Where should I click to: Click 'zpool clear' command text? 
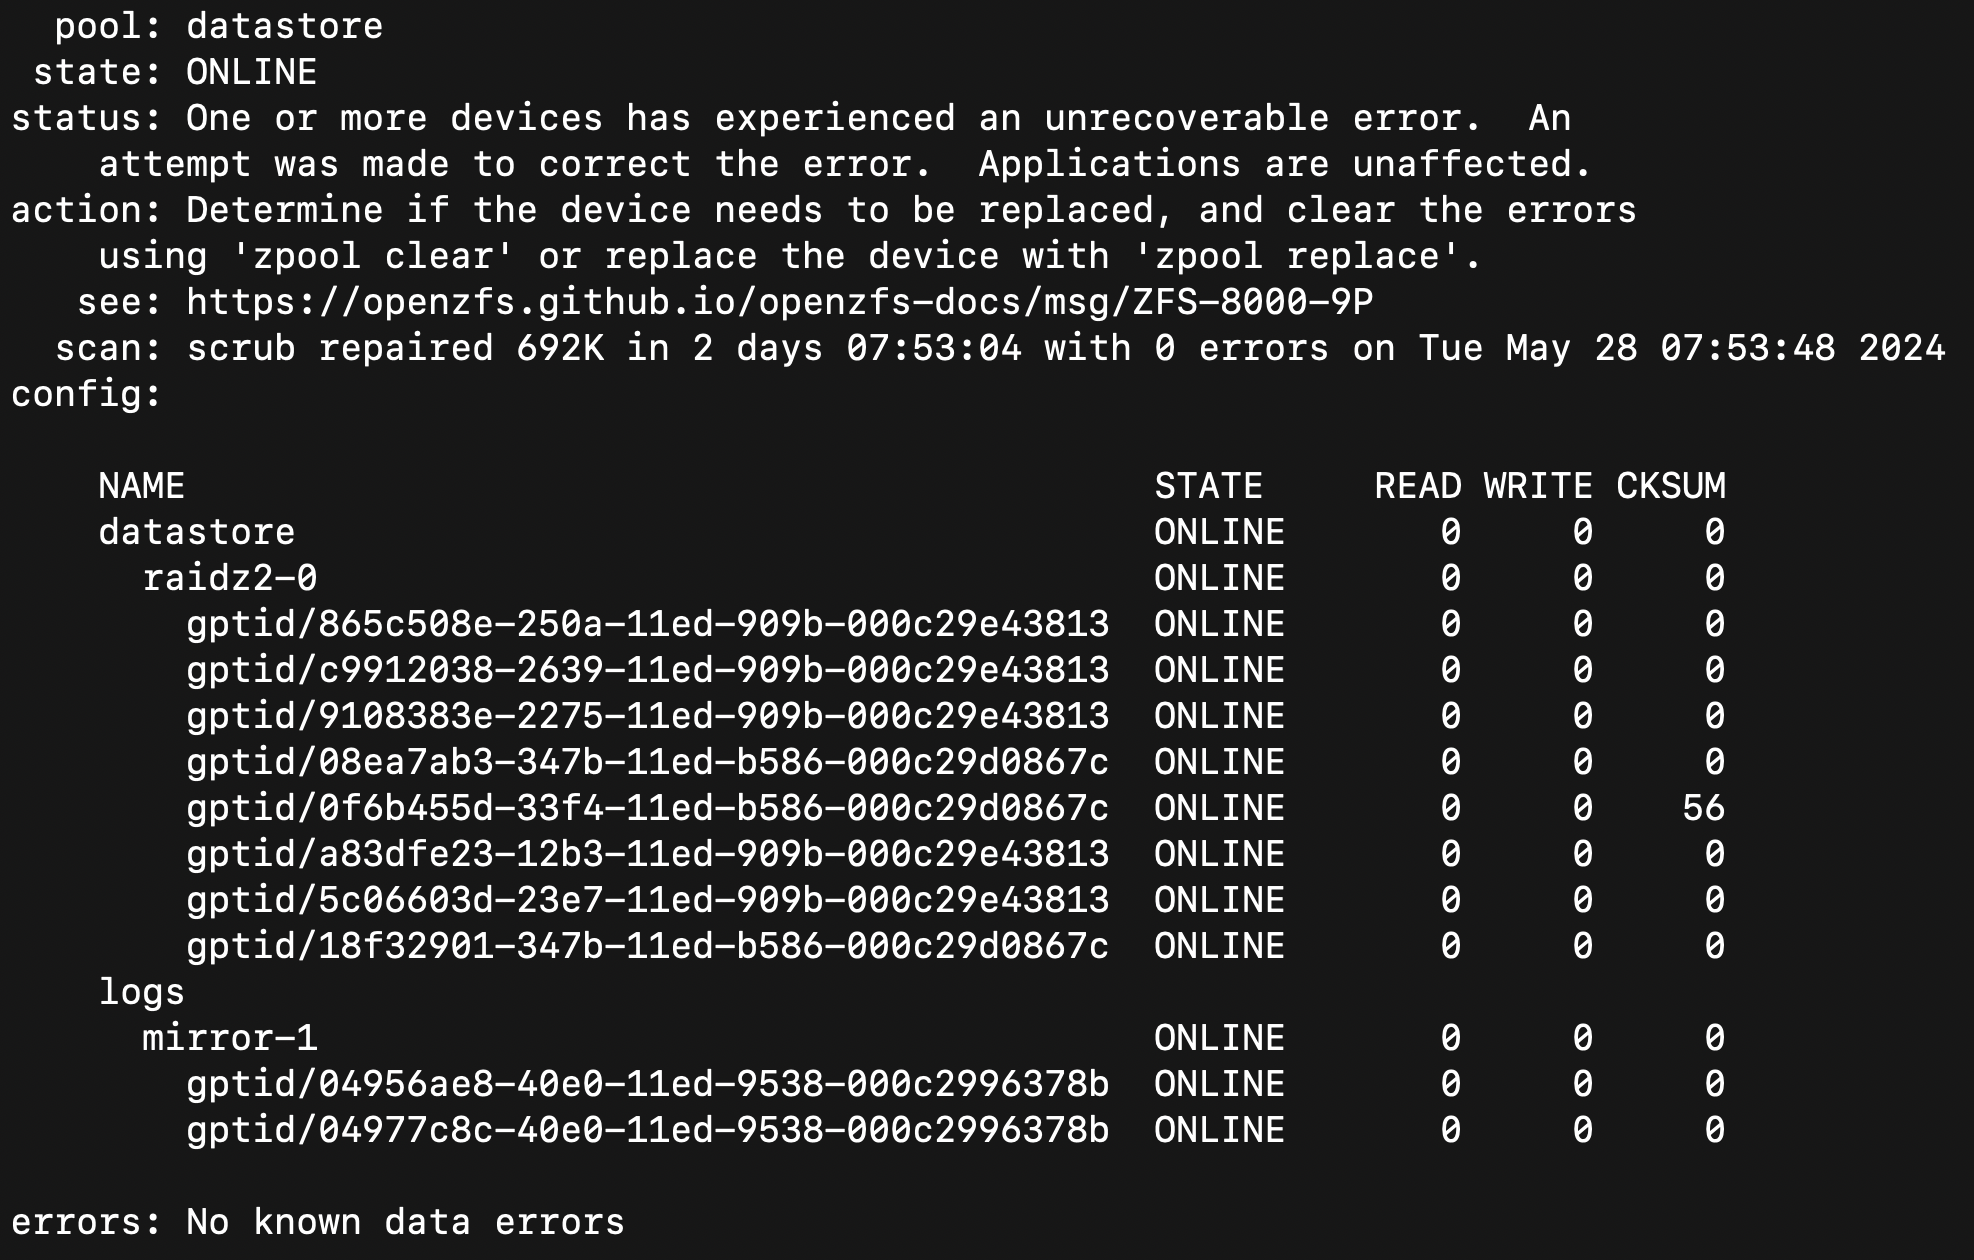[373, 256]
